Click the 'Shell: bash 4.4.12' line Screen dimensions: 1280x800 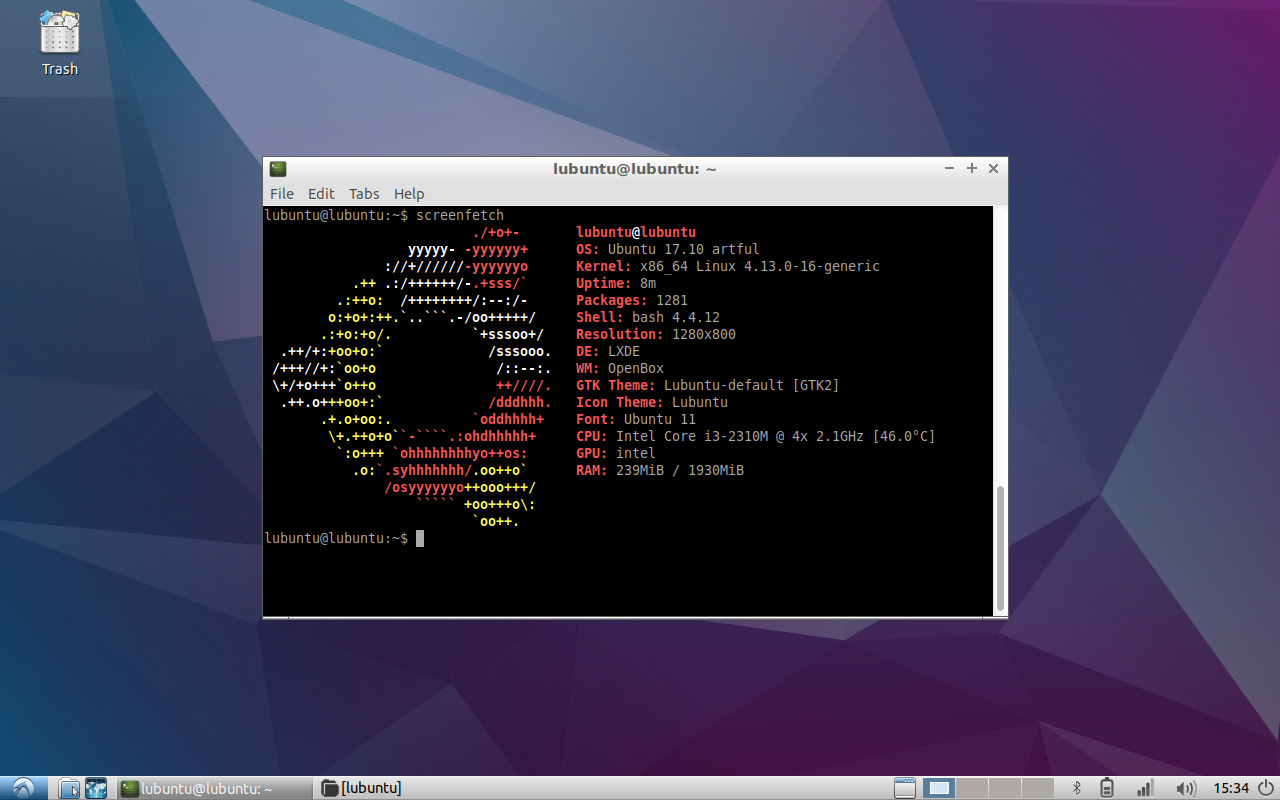648,318
